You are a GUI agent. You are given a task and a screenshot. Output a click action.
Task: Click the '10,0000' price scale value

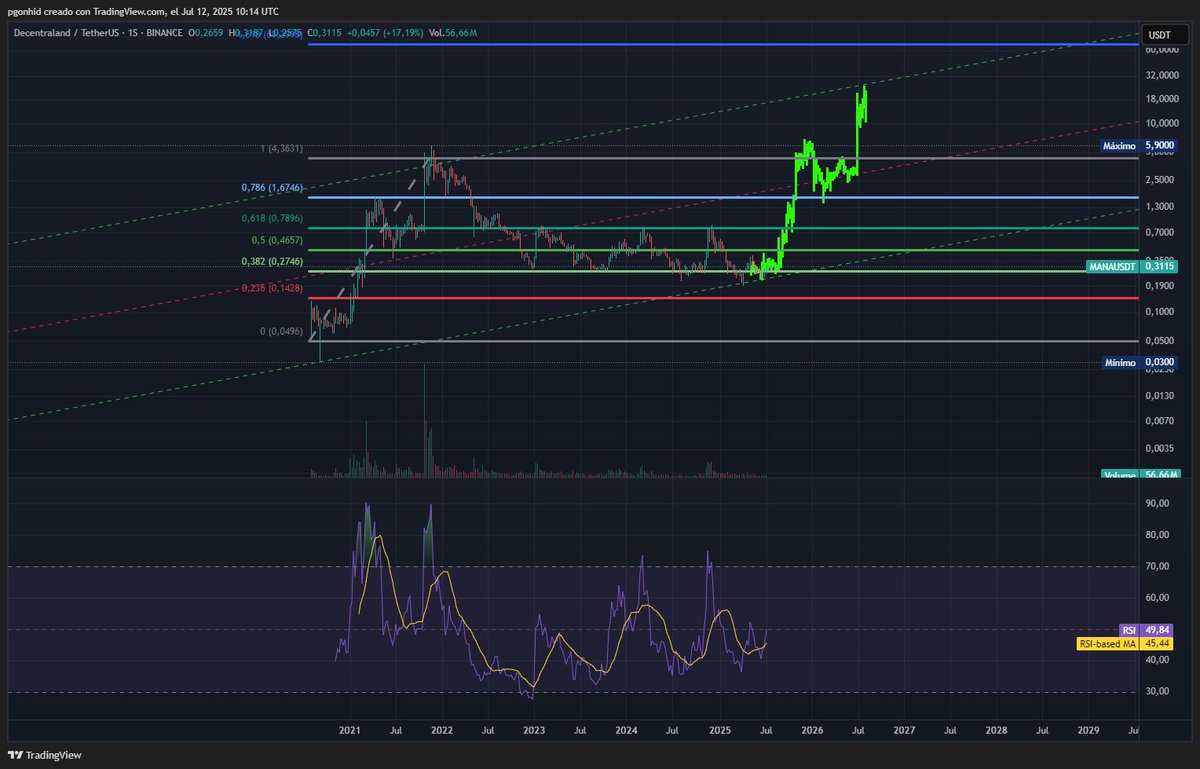click(x=1160, y=123)
